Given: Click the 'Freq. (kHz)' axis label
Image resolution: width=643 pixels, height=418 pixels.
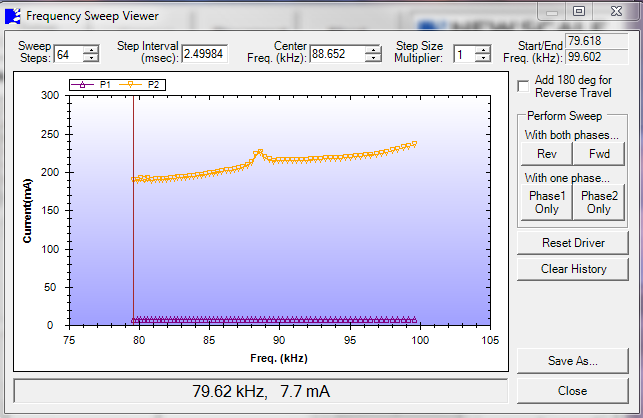Looking at the screenshot, I should click(279, 358).
